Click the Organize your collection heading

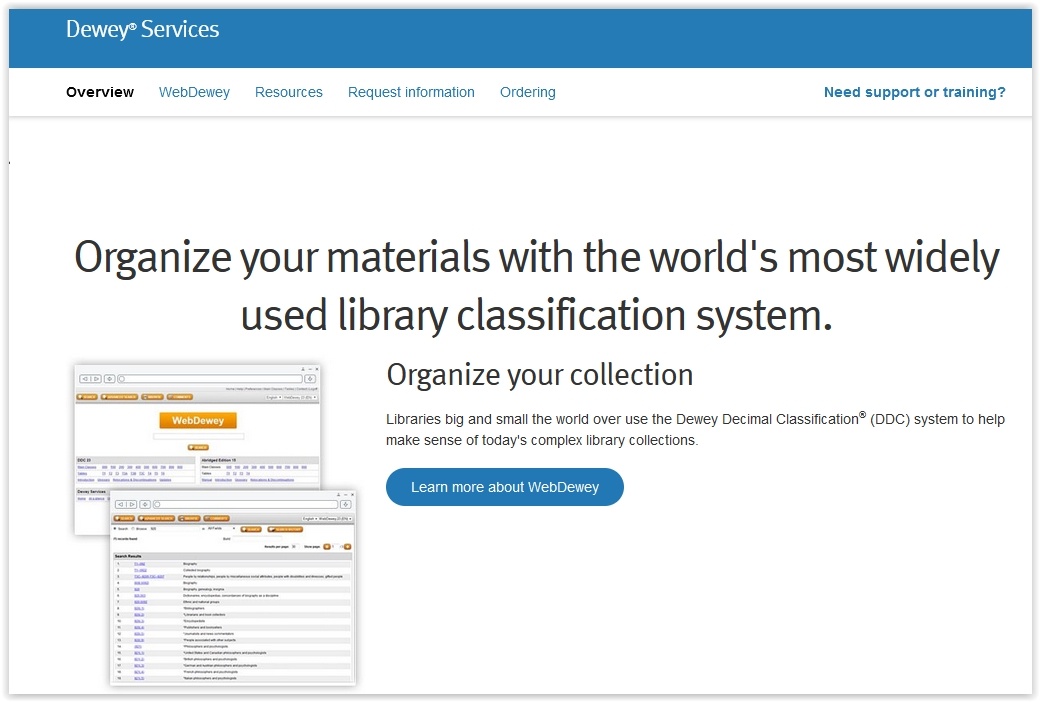click(x=539, y=375)
